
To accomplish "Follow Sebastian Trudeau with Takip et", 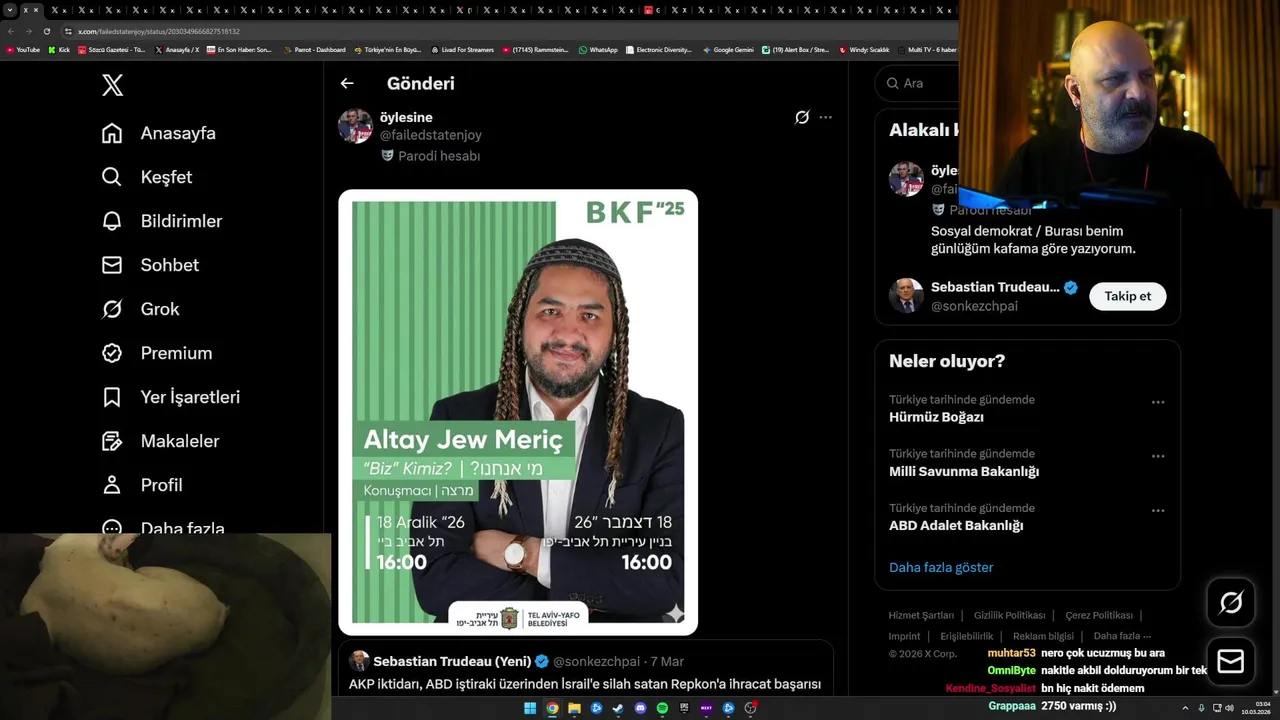I will pyautogui.click(x=1128, y=296).
